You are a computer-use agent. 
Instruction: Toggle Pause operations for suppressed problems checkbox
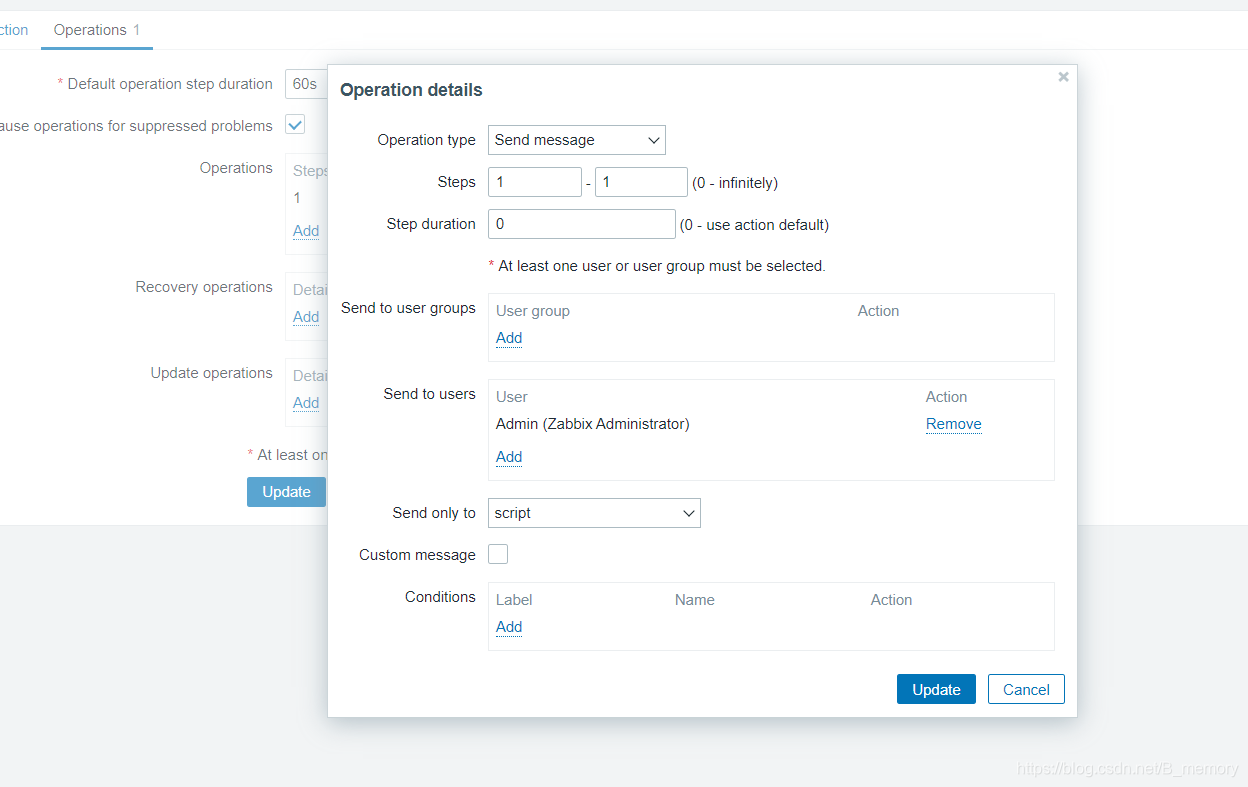coord(295,125)
